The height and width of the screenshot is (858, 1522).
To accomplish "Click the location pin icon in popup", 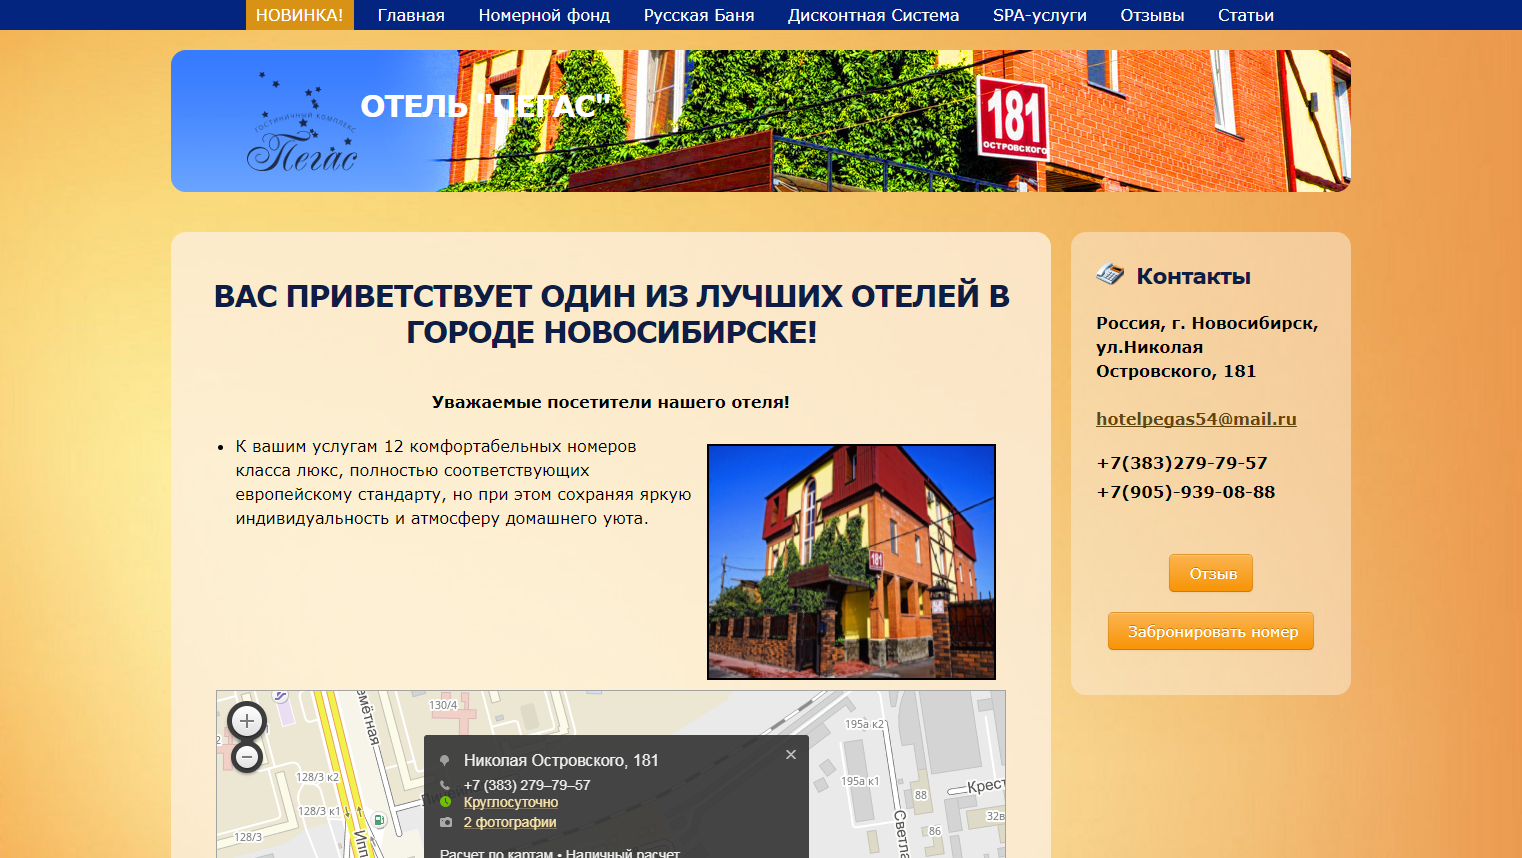I will pos(445,761).
